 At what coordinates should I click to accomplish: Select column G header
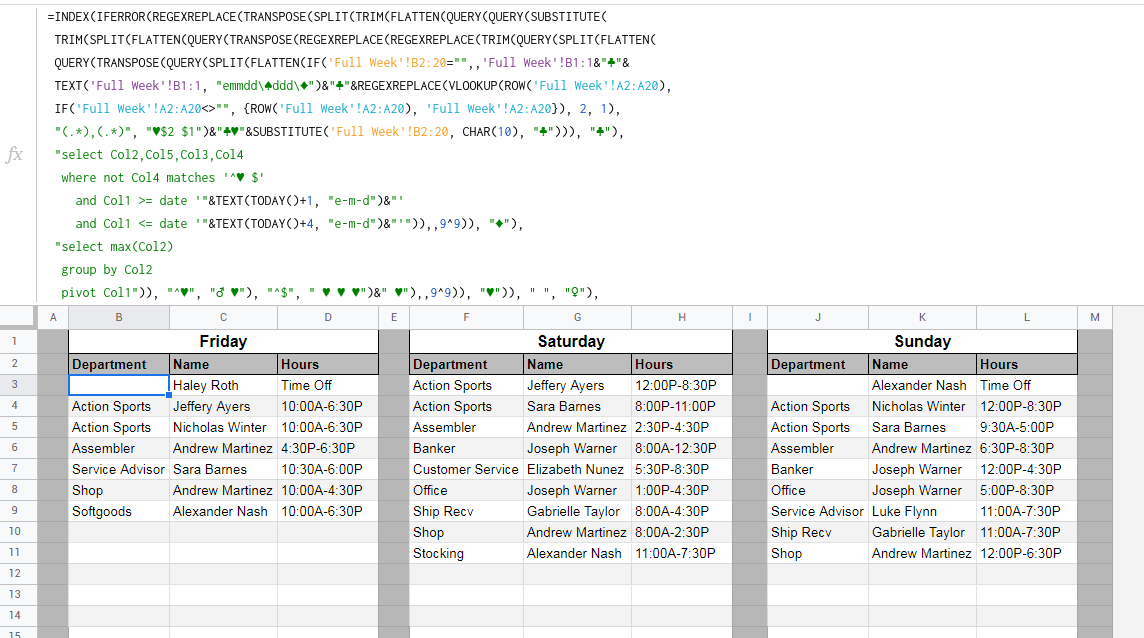coord(577,317)
